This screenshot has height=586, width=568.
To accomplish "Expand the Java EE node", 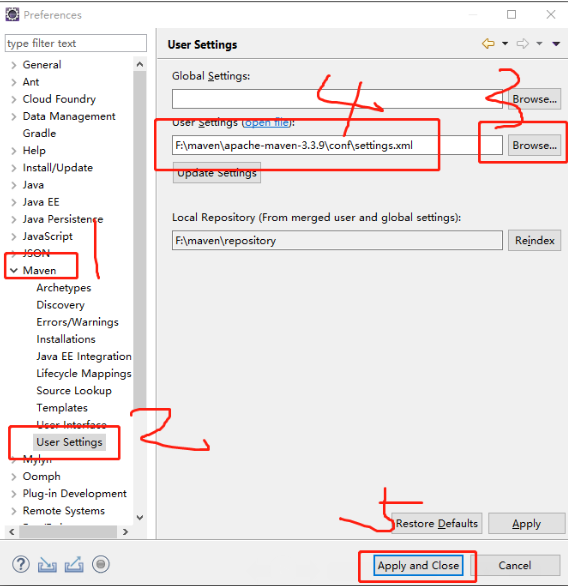I will point(14,203).
